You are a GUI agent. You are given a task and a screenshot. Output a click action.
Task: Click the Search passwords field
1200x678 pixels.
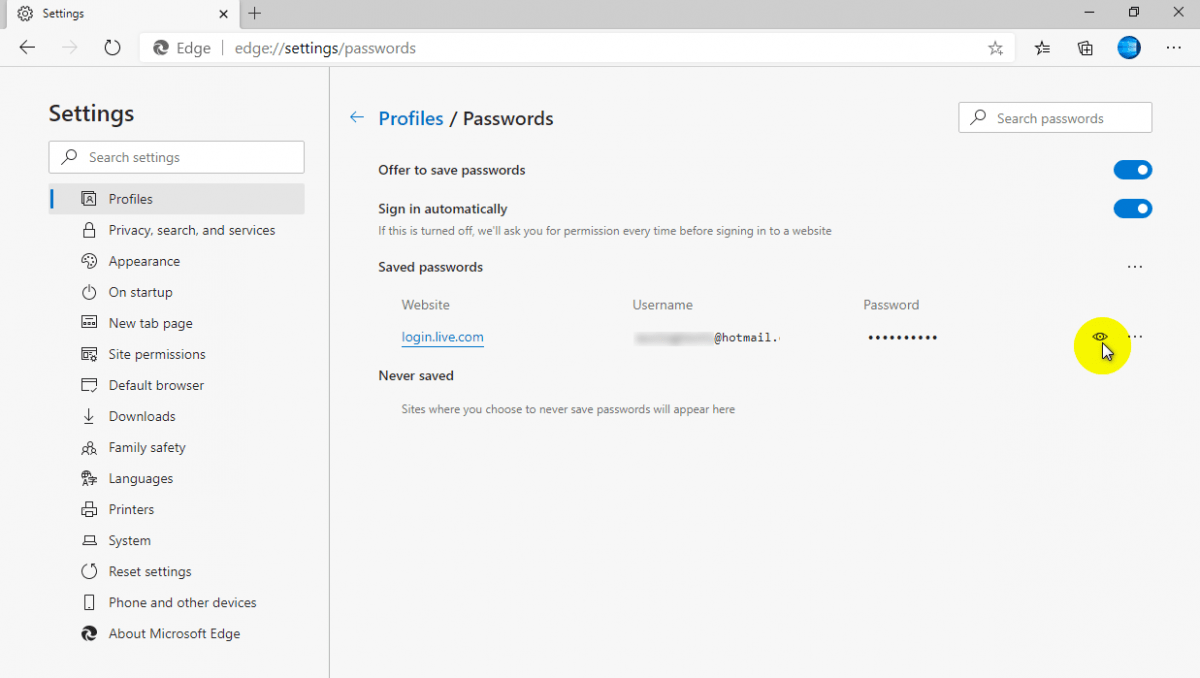coord(1055,117)
